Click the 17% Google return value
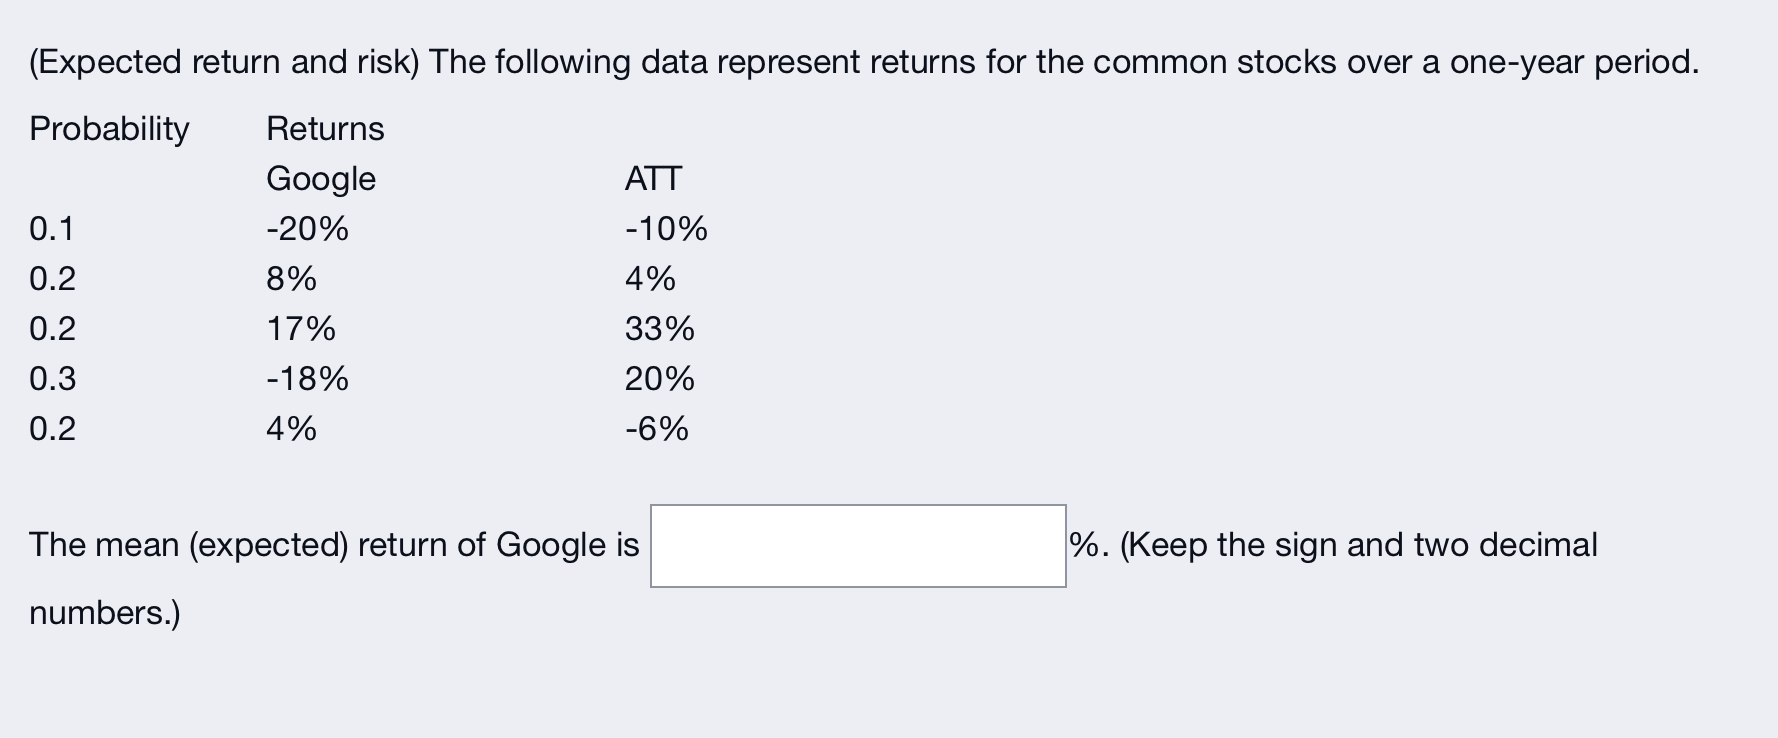This screenshot has height=738, width=1778. (300, 329)
